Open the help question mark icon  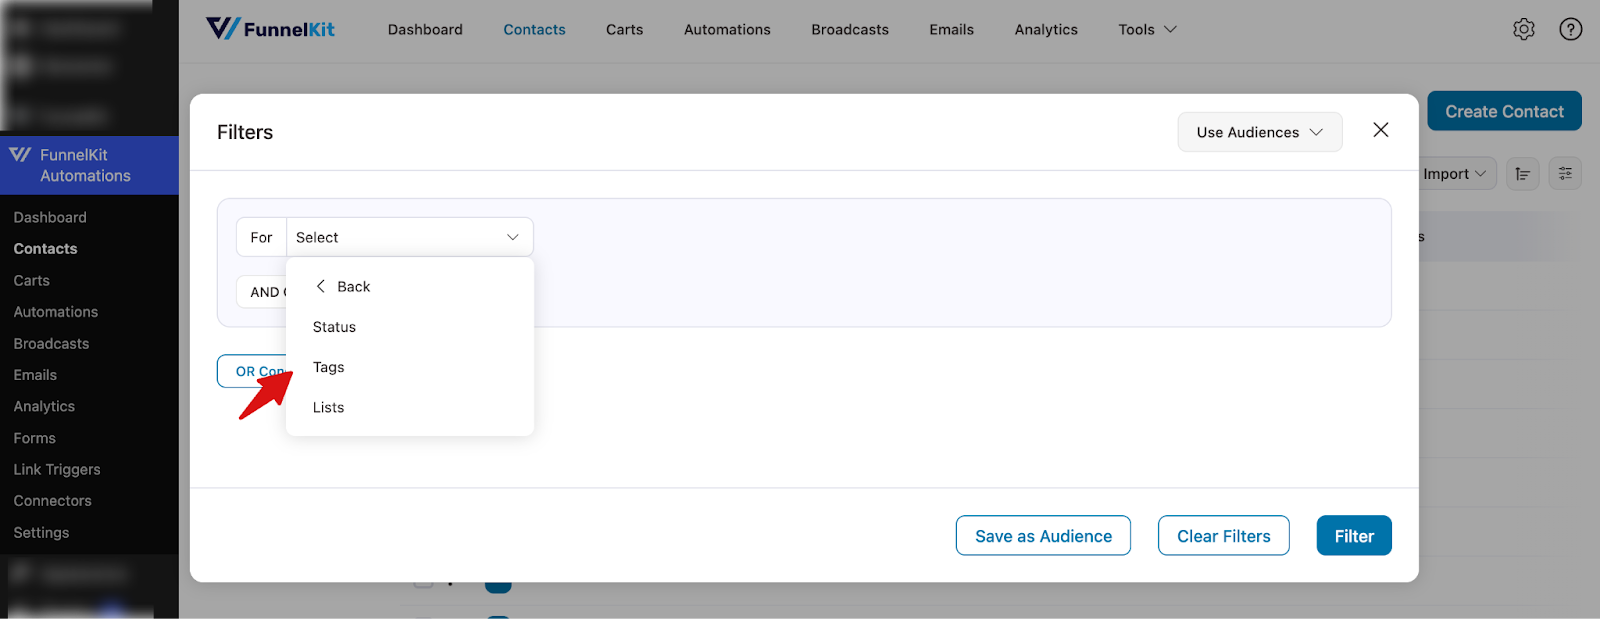1571,30
